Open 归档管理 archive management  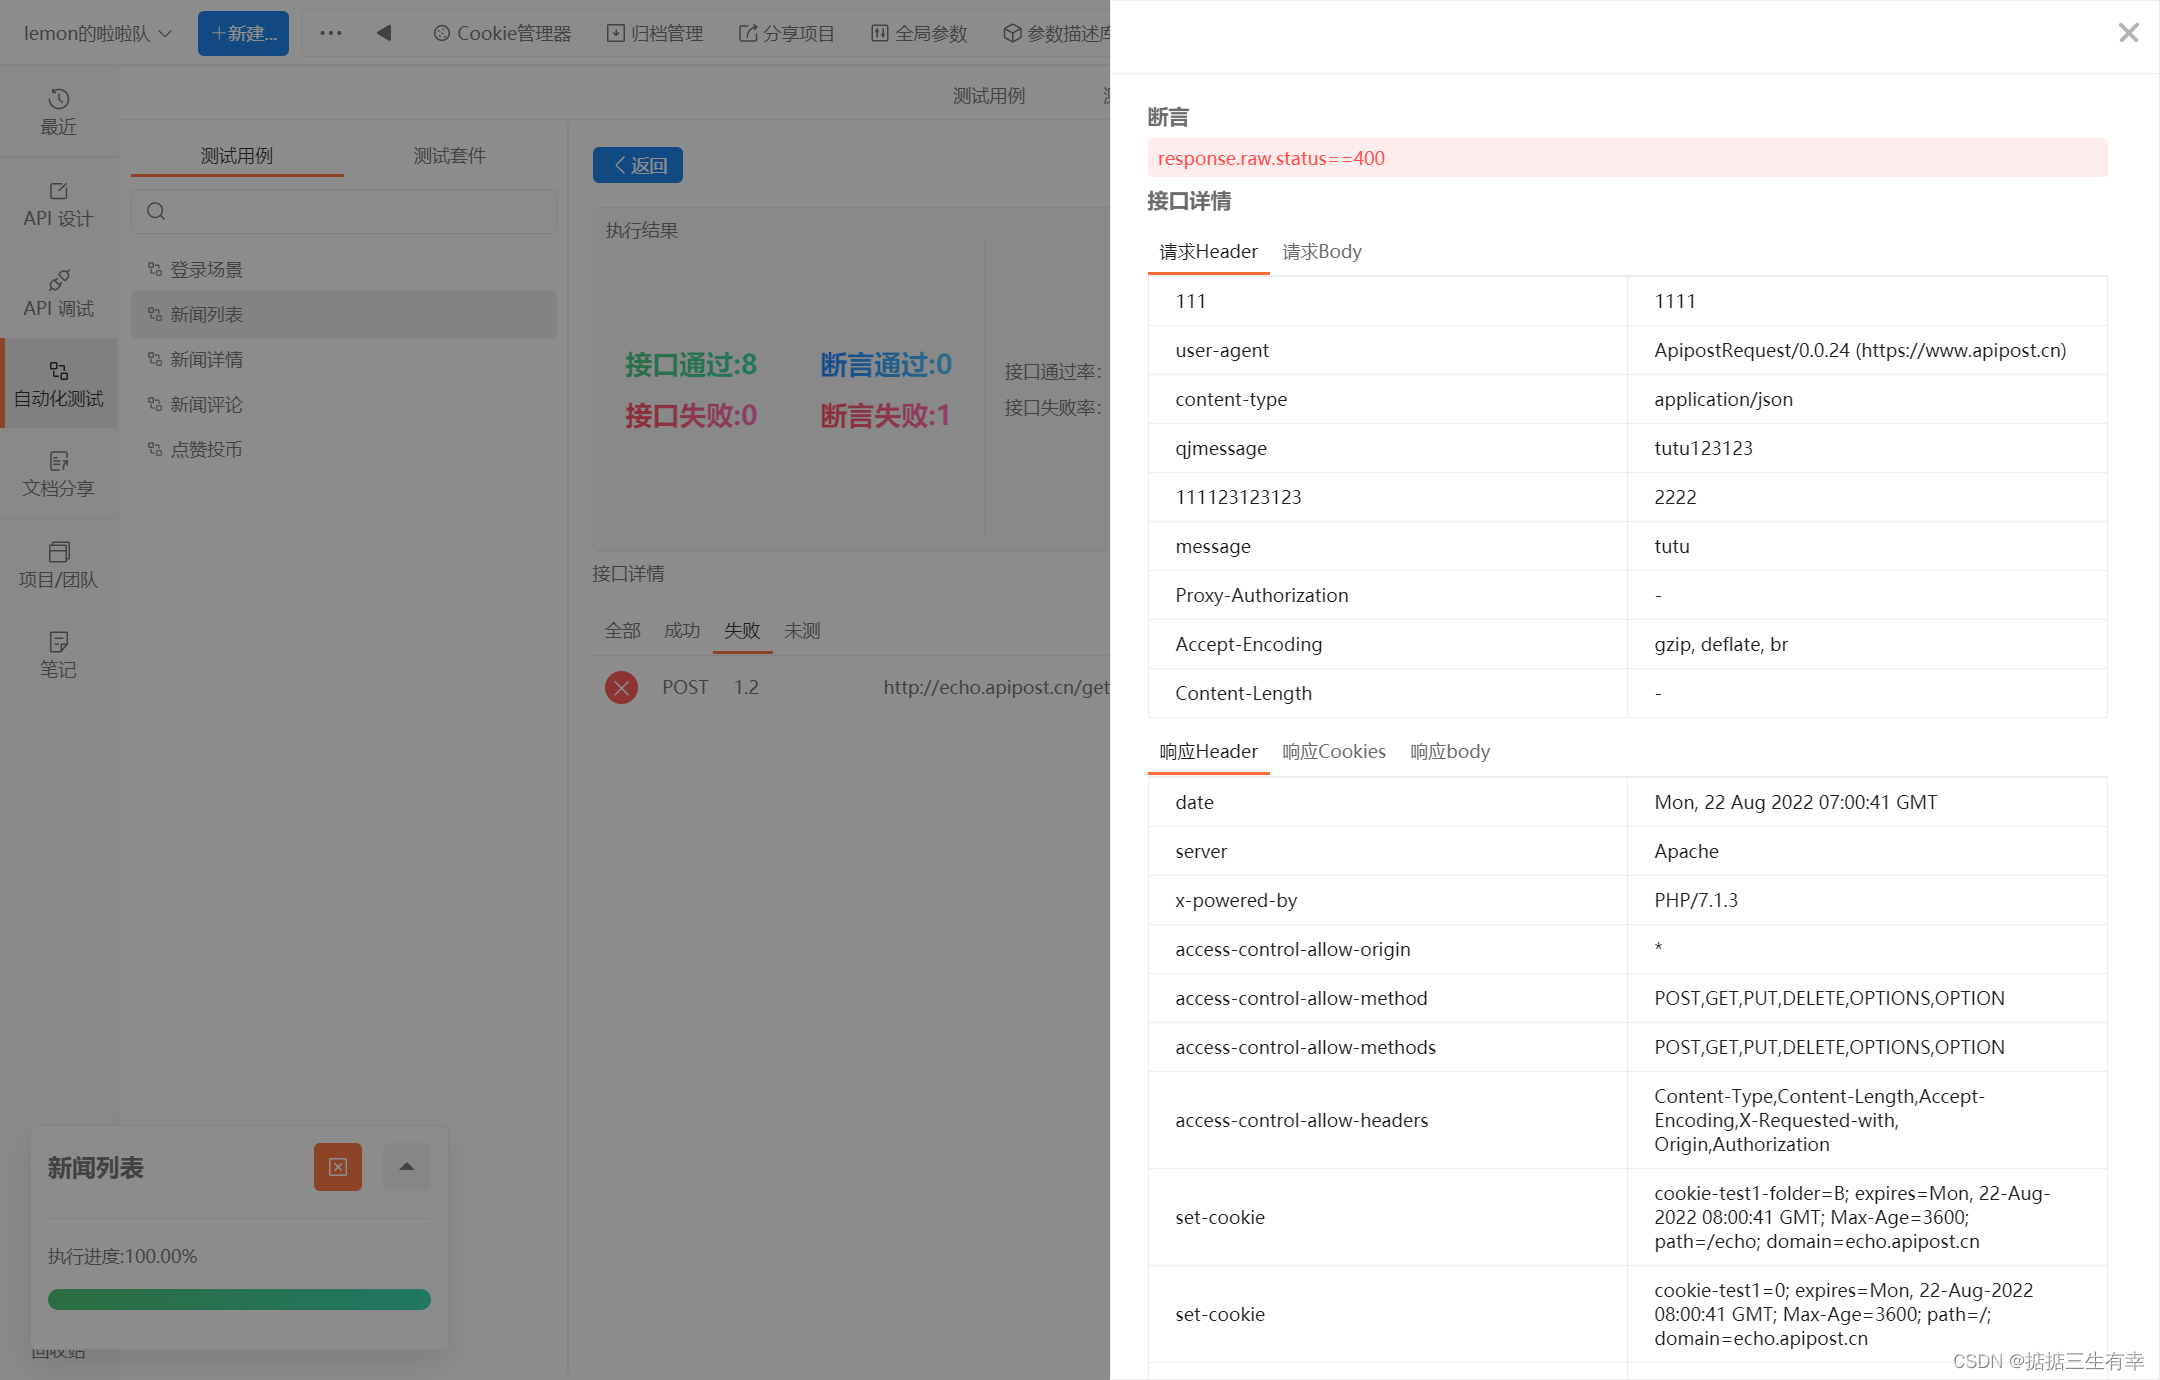click(x=655, y=33)
